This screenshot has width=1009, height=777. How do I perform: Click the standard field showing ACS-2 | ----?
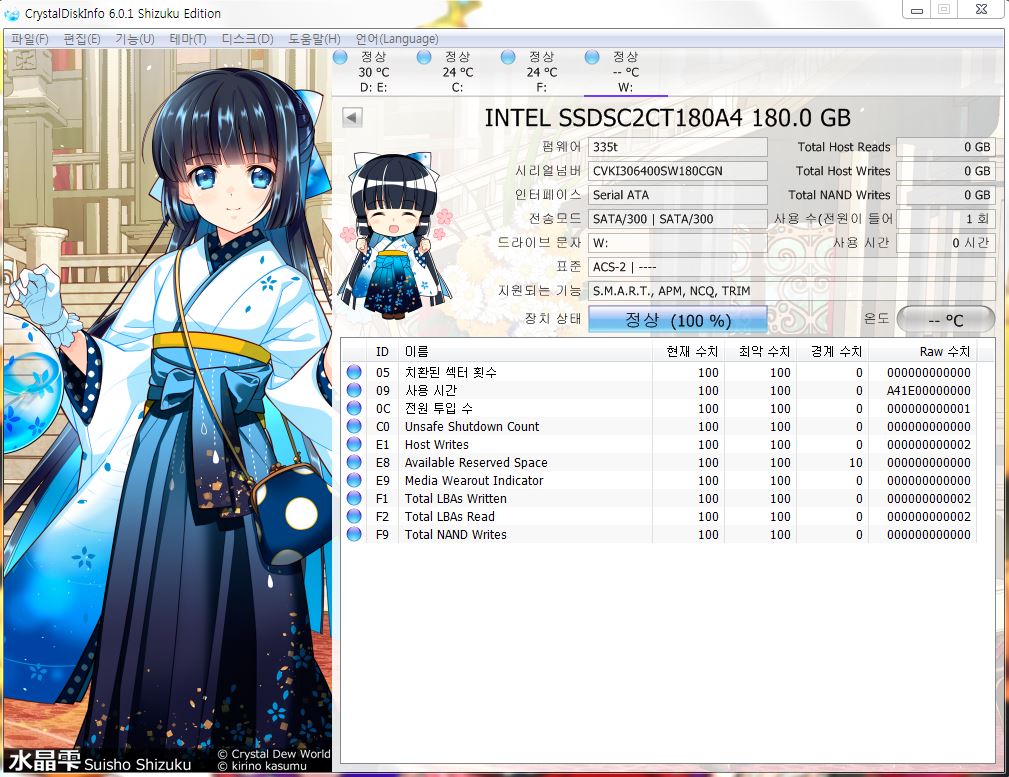click(x=791, y=267)
